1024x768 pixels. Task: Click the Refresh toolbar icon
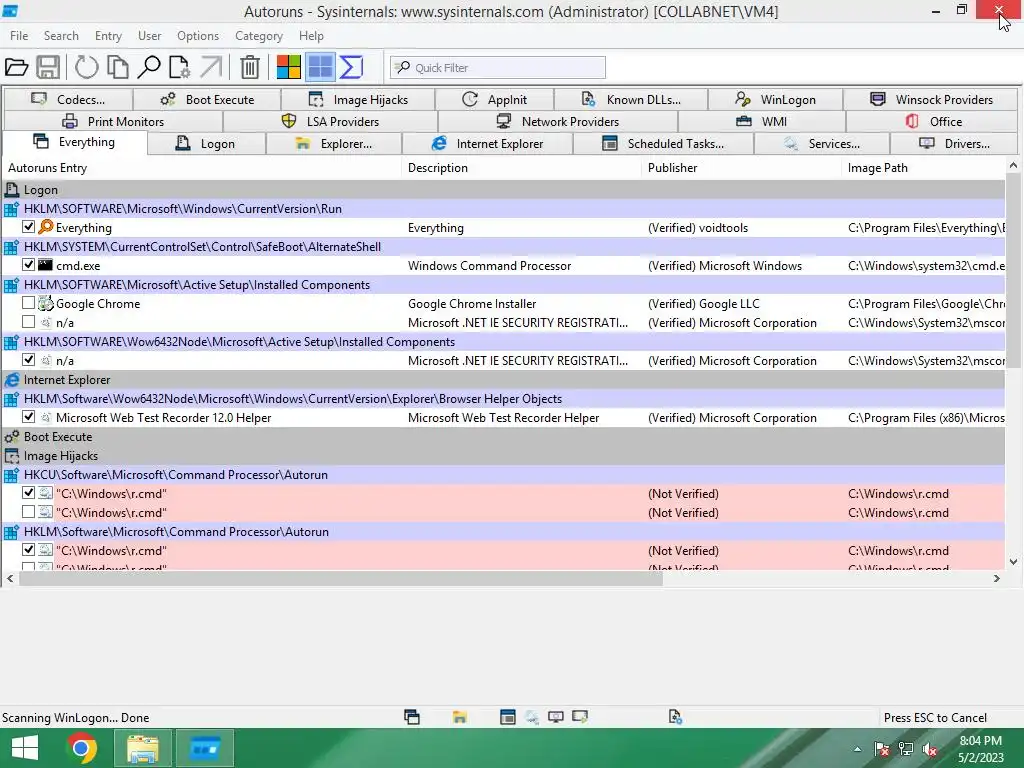click(86, 67)
